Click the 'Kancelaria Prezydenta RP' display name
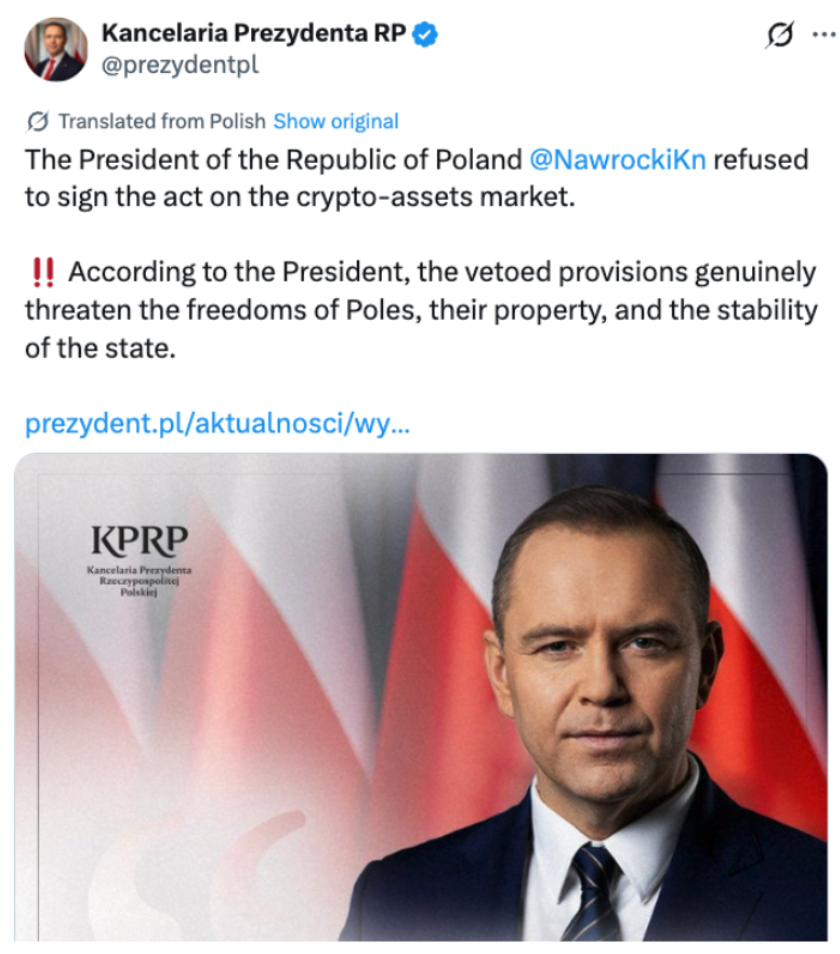Viewport: 840px width, 954px height. tap(253, 34)
